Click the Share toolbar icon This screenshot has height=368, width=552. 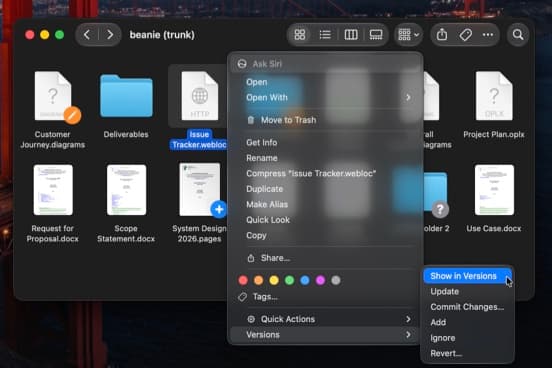(x=442, y=35)
